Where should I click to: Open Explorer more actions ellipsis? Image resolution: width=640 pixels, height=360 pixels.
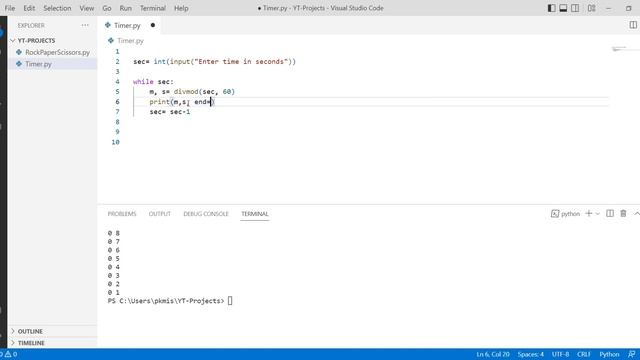(x=85, y=25)
